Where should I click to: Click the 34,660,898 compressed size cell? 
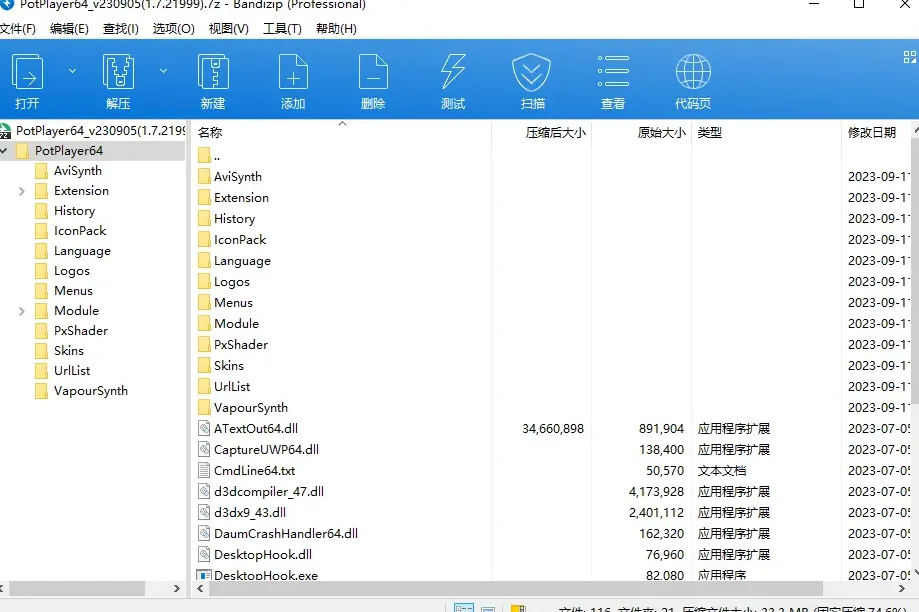pos(553,429)
